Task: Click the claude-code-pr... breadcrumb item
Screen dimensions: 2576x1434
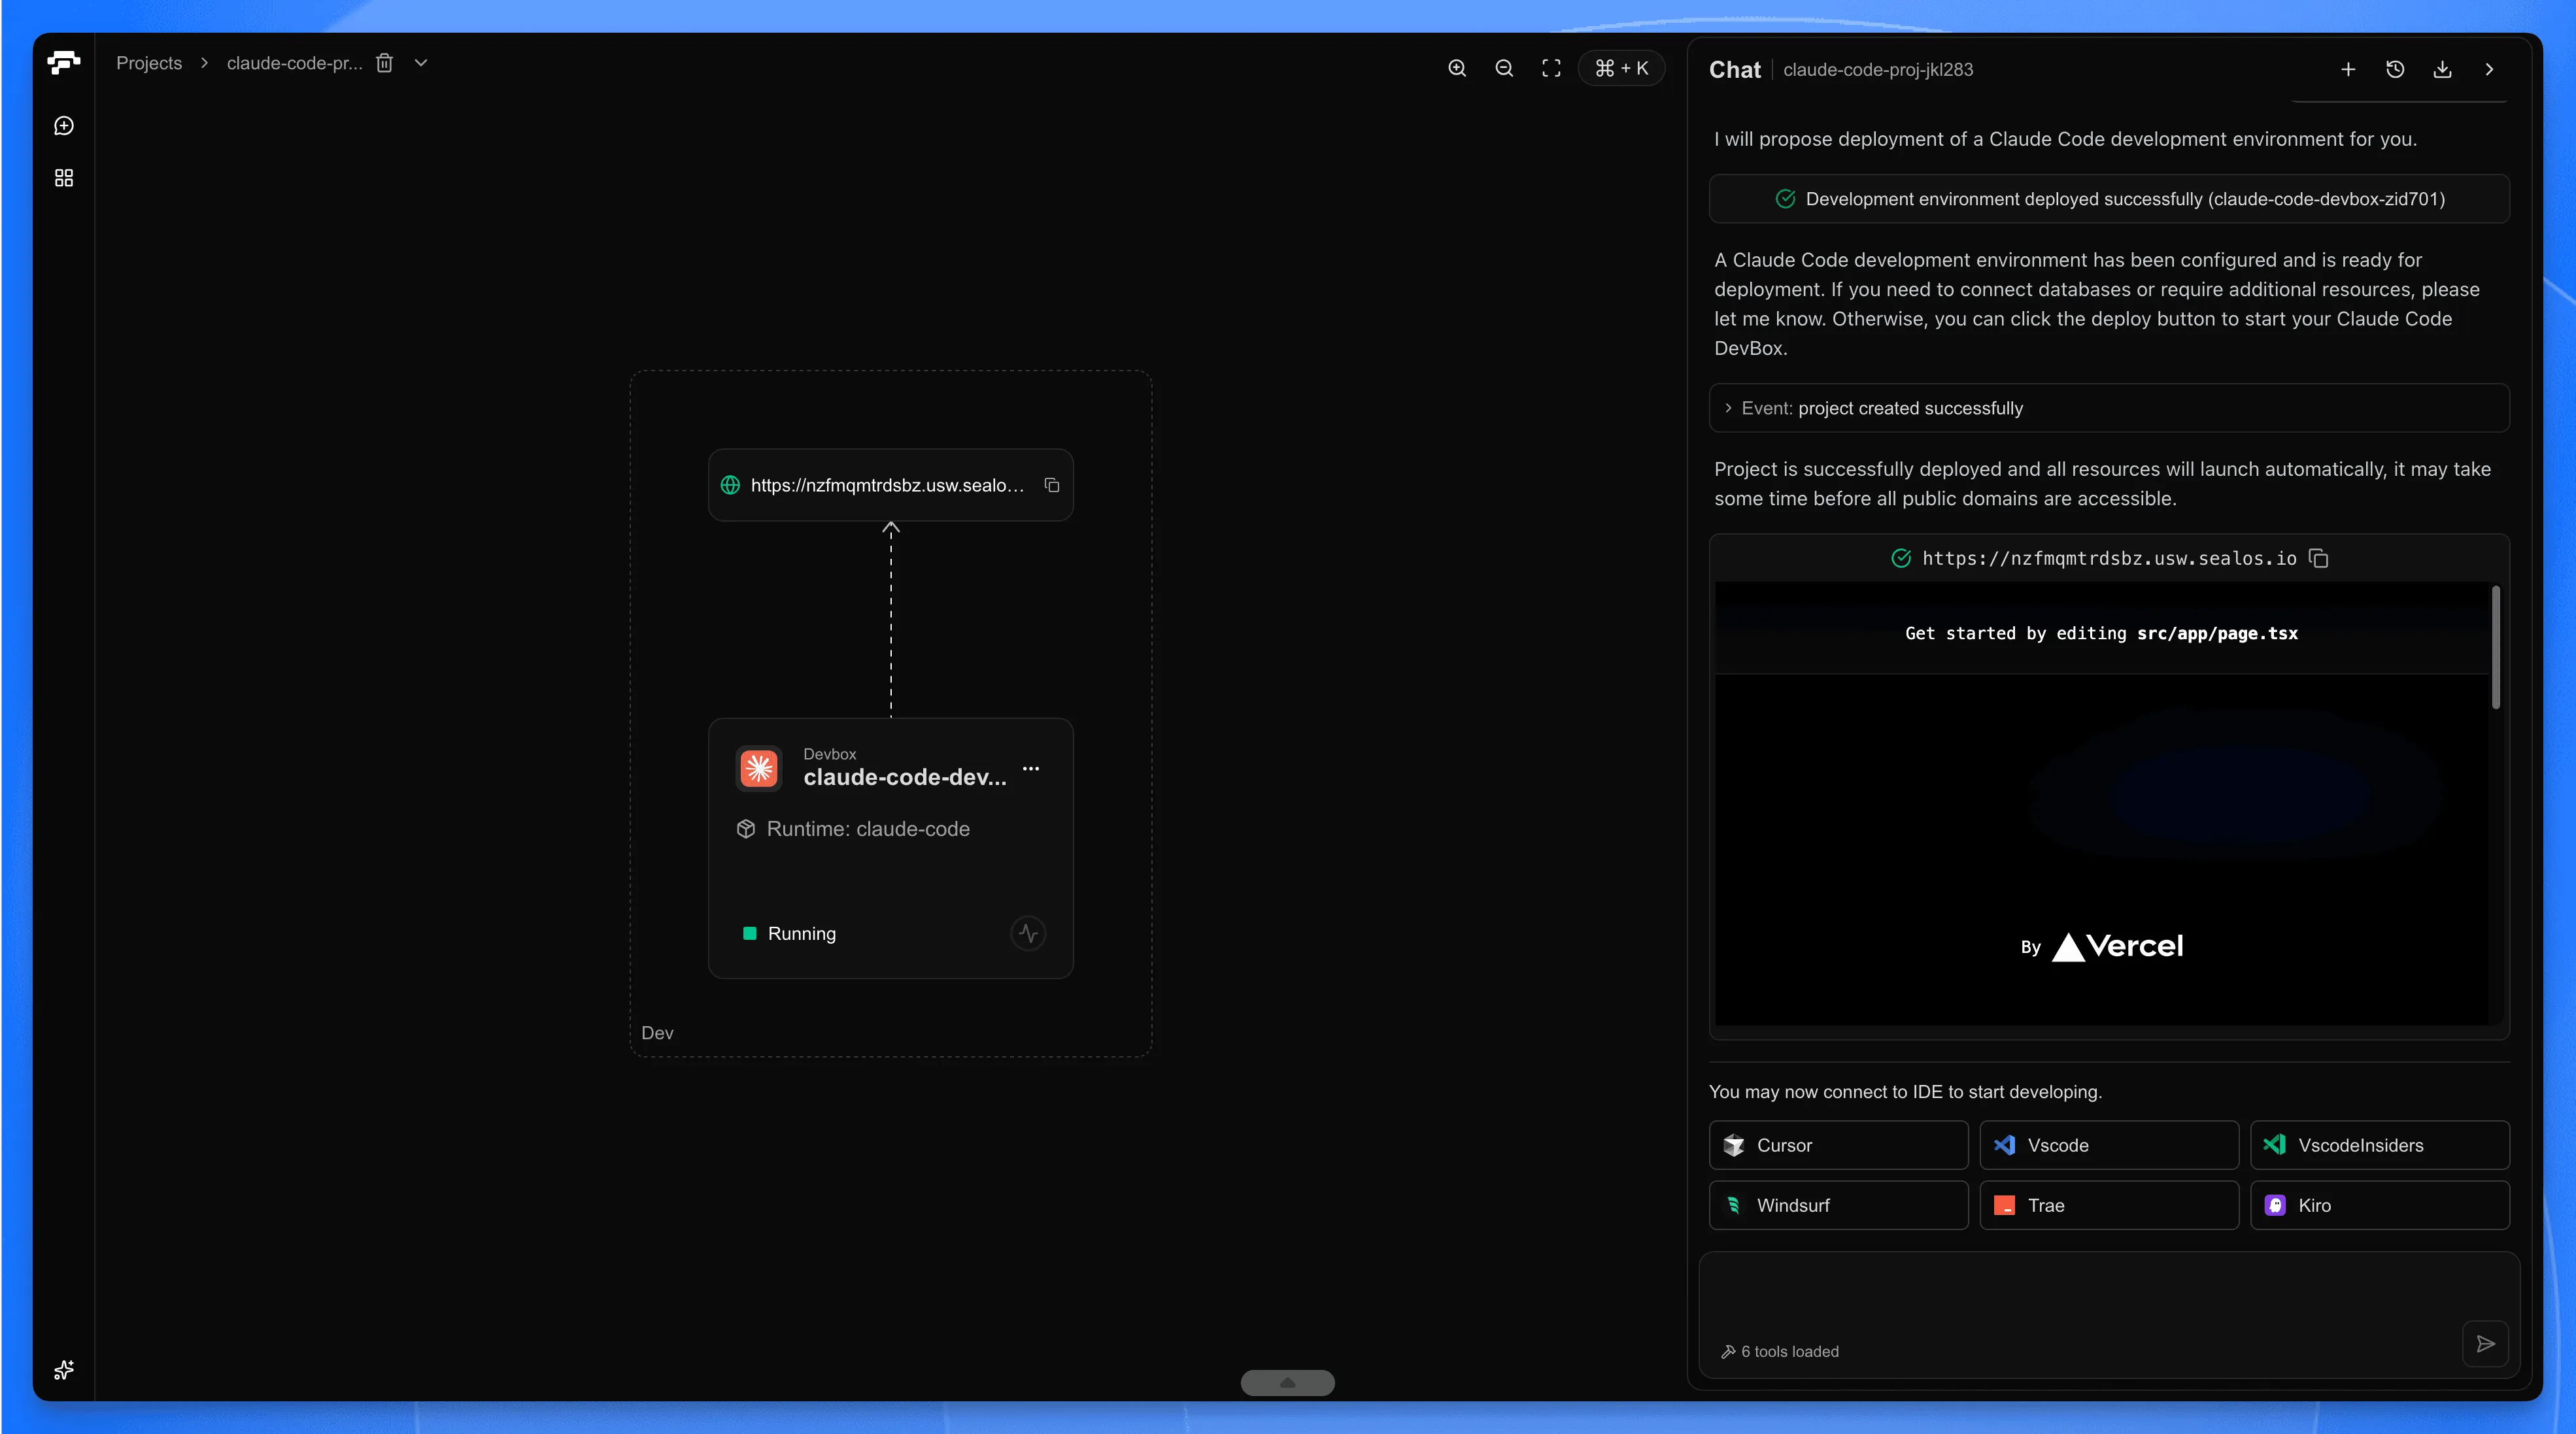Action: pos(294,63)
